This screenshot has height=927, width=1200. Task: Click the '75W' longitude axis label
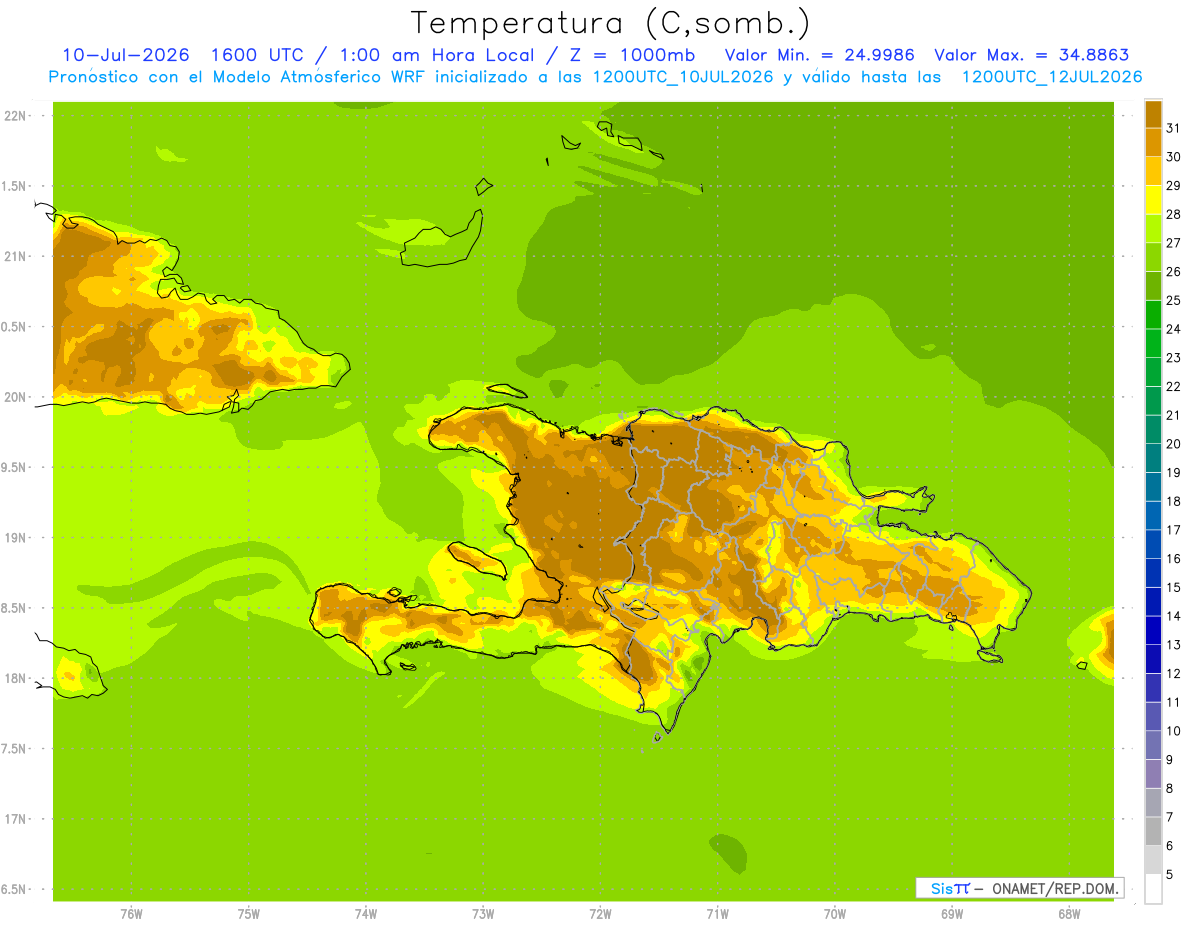249,914
